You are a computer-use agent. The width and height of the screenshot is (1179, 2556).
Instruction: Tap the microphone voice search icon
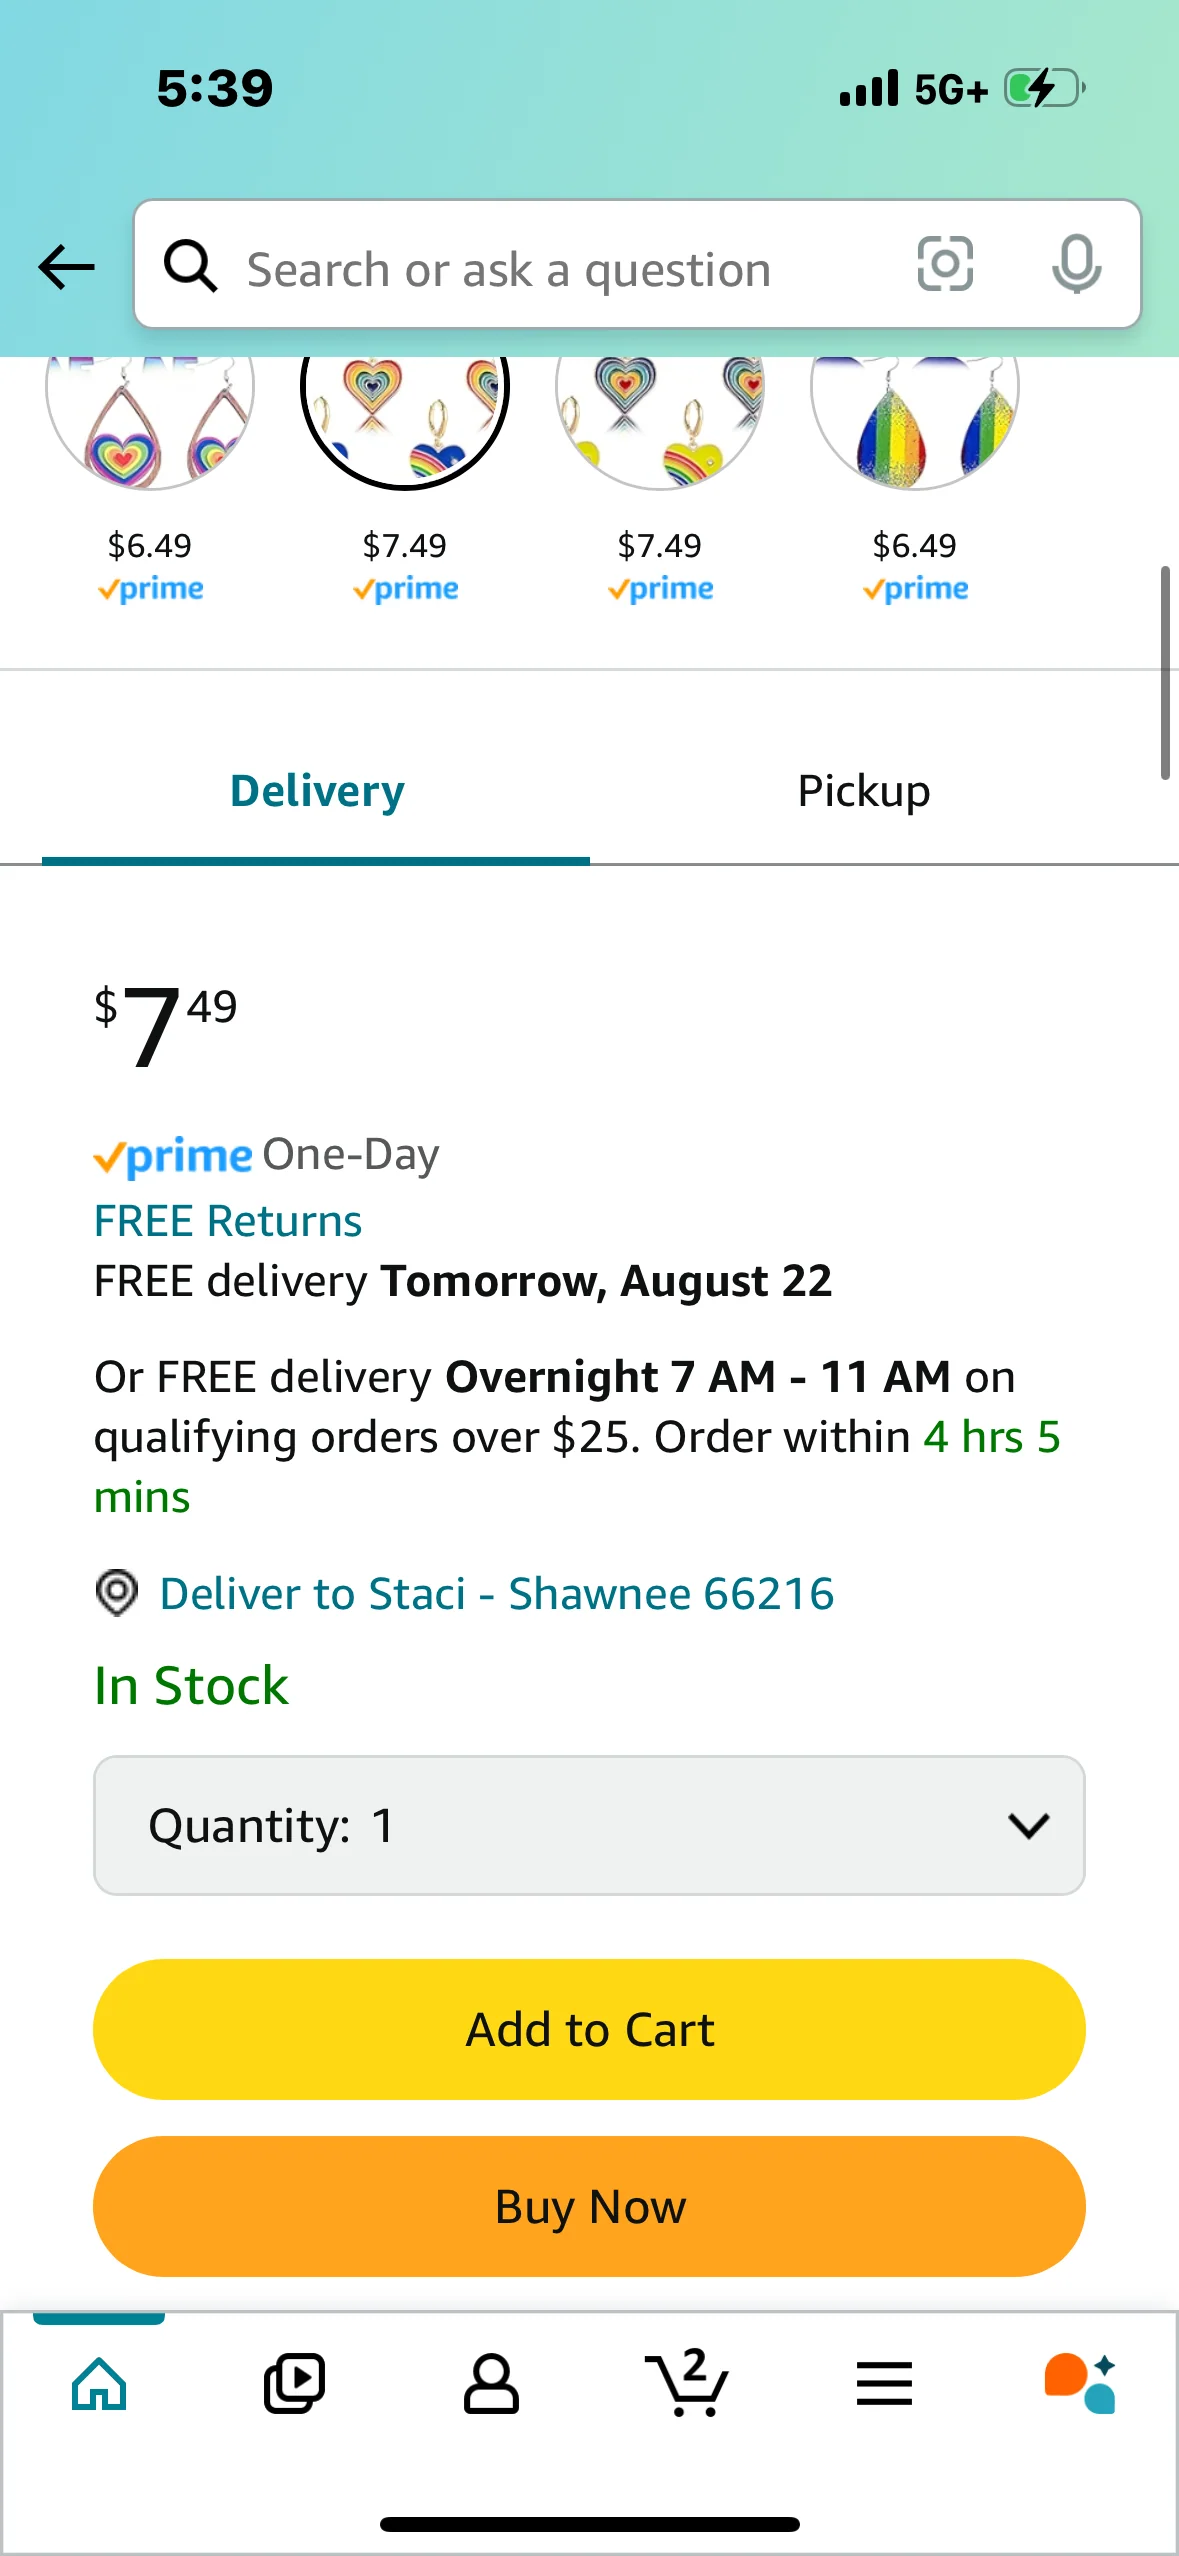1076,265
